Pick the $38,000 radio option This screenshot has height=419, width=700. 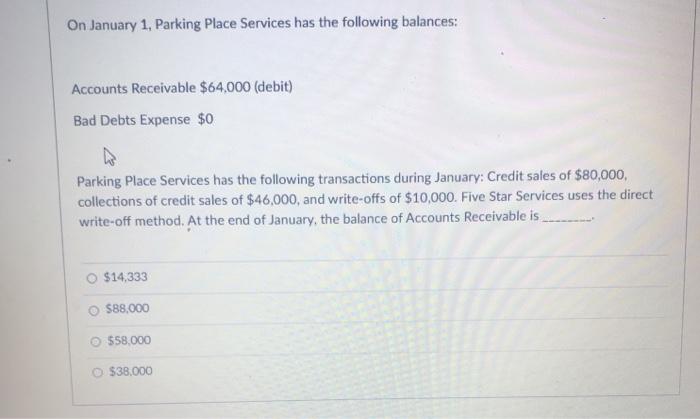[97, 372]
